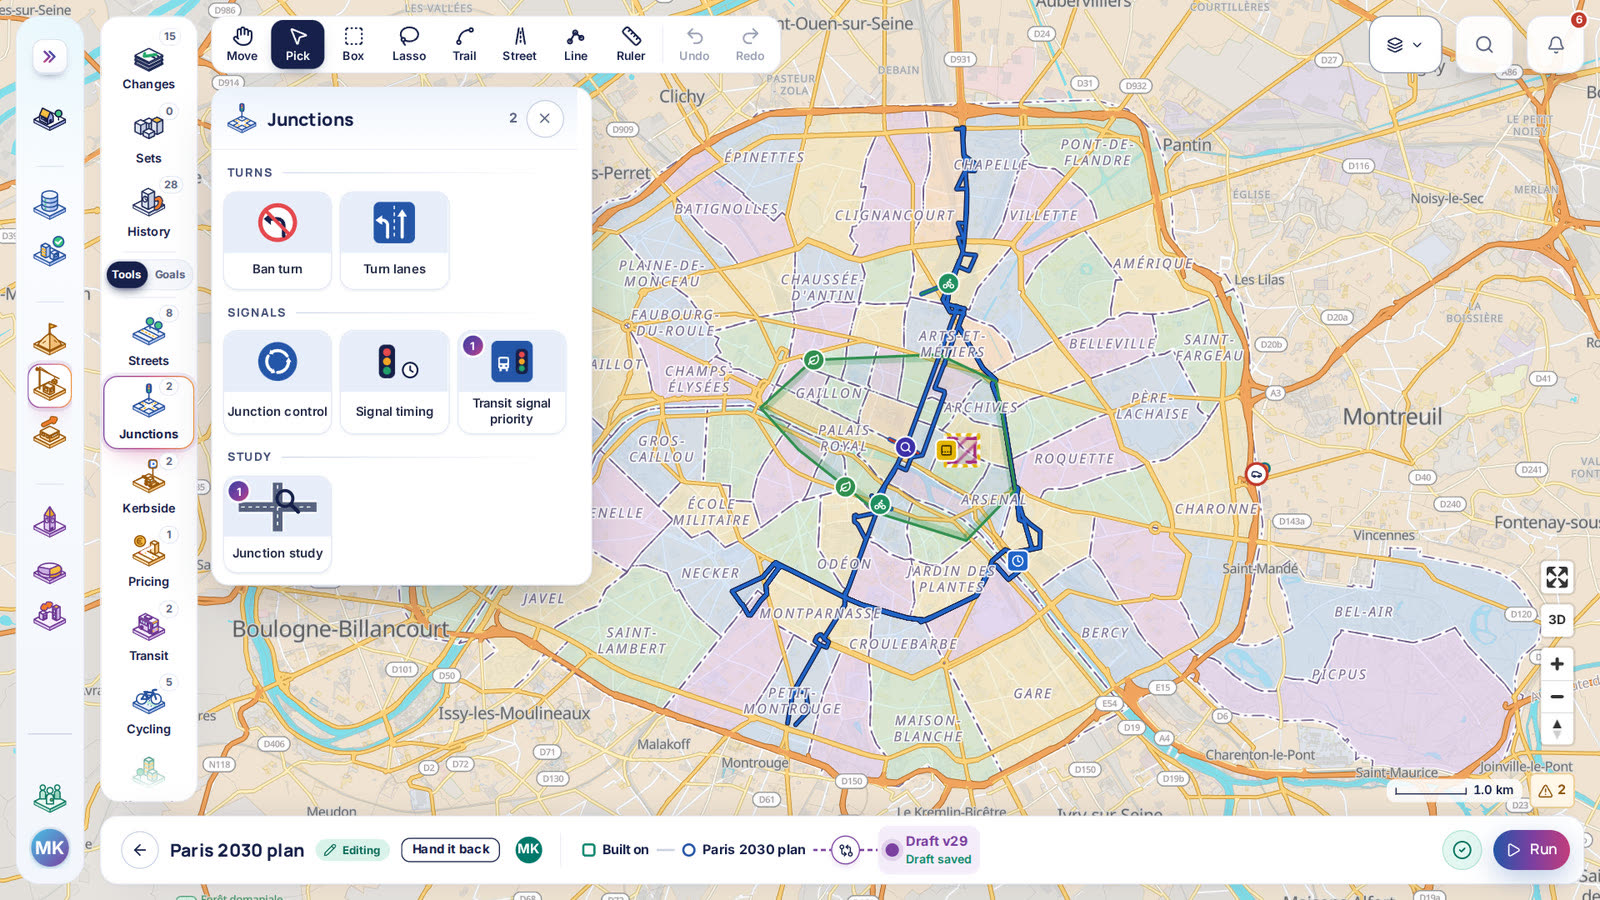Image resolution: width=1600 pixels, height=900 pixels.
Task: Open the map layers dropdown
Action: pyautogui.click(x=1404, y=44)
